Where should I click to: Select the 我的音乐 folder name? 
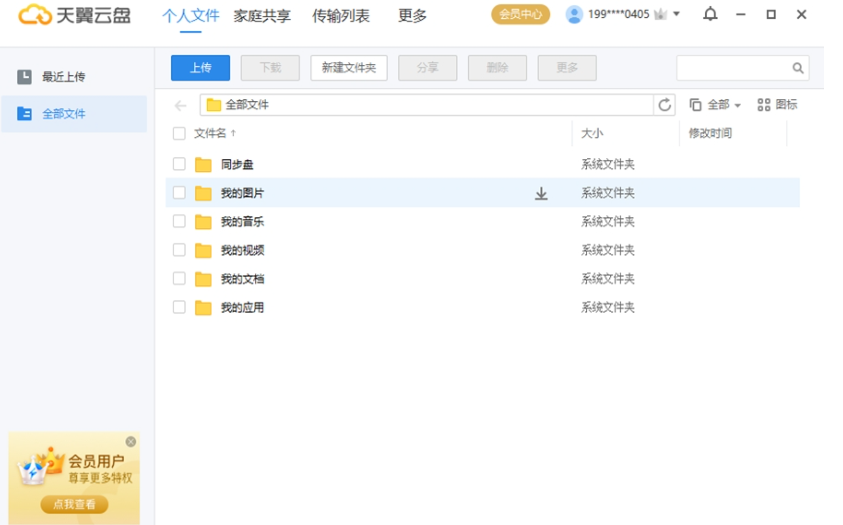pos(242,221)
